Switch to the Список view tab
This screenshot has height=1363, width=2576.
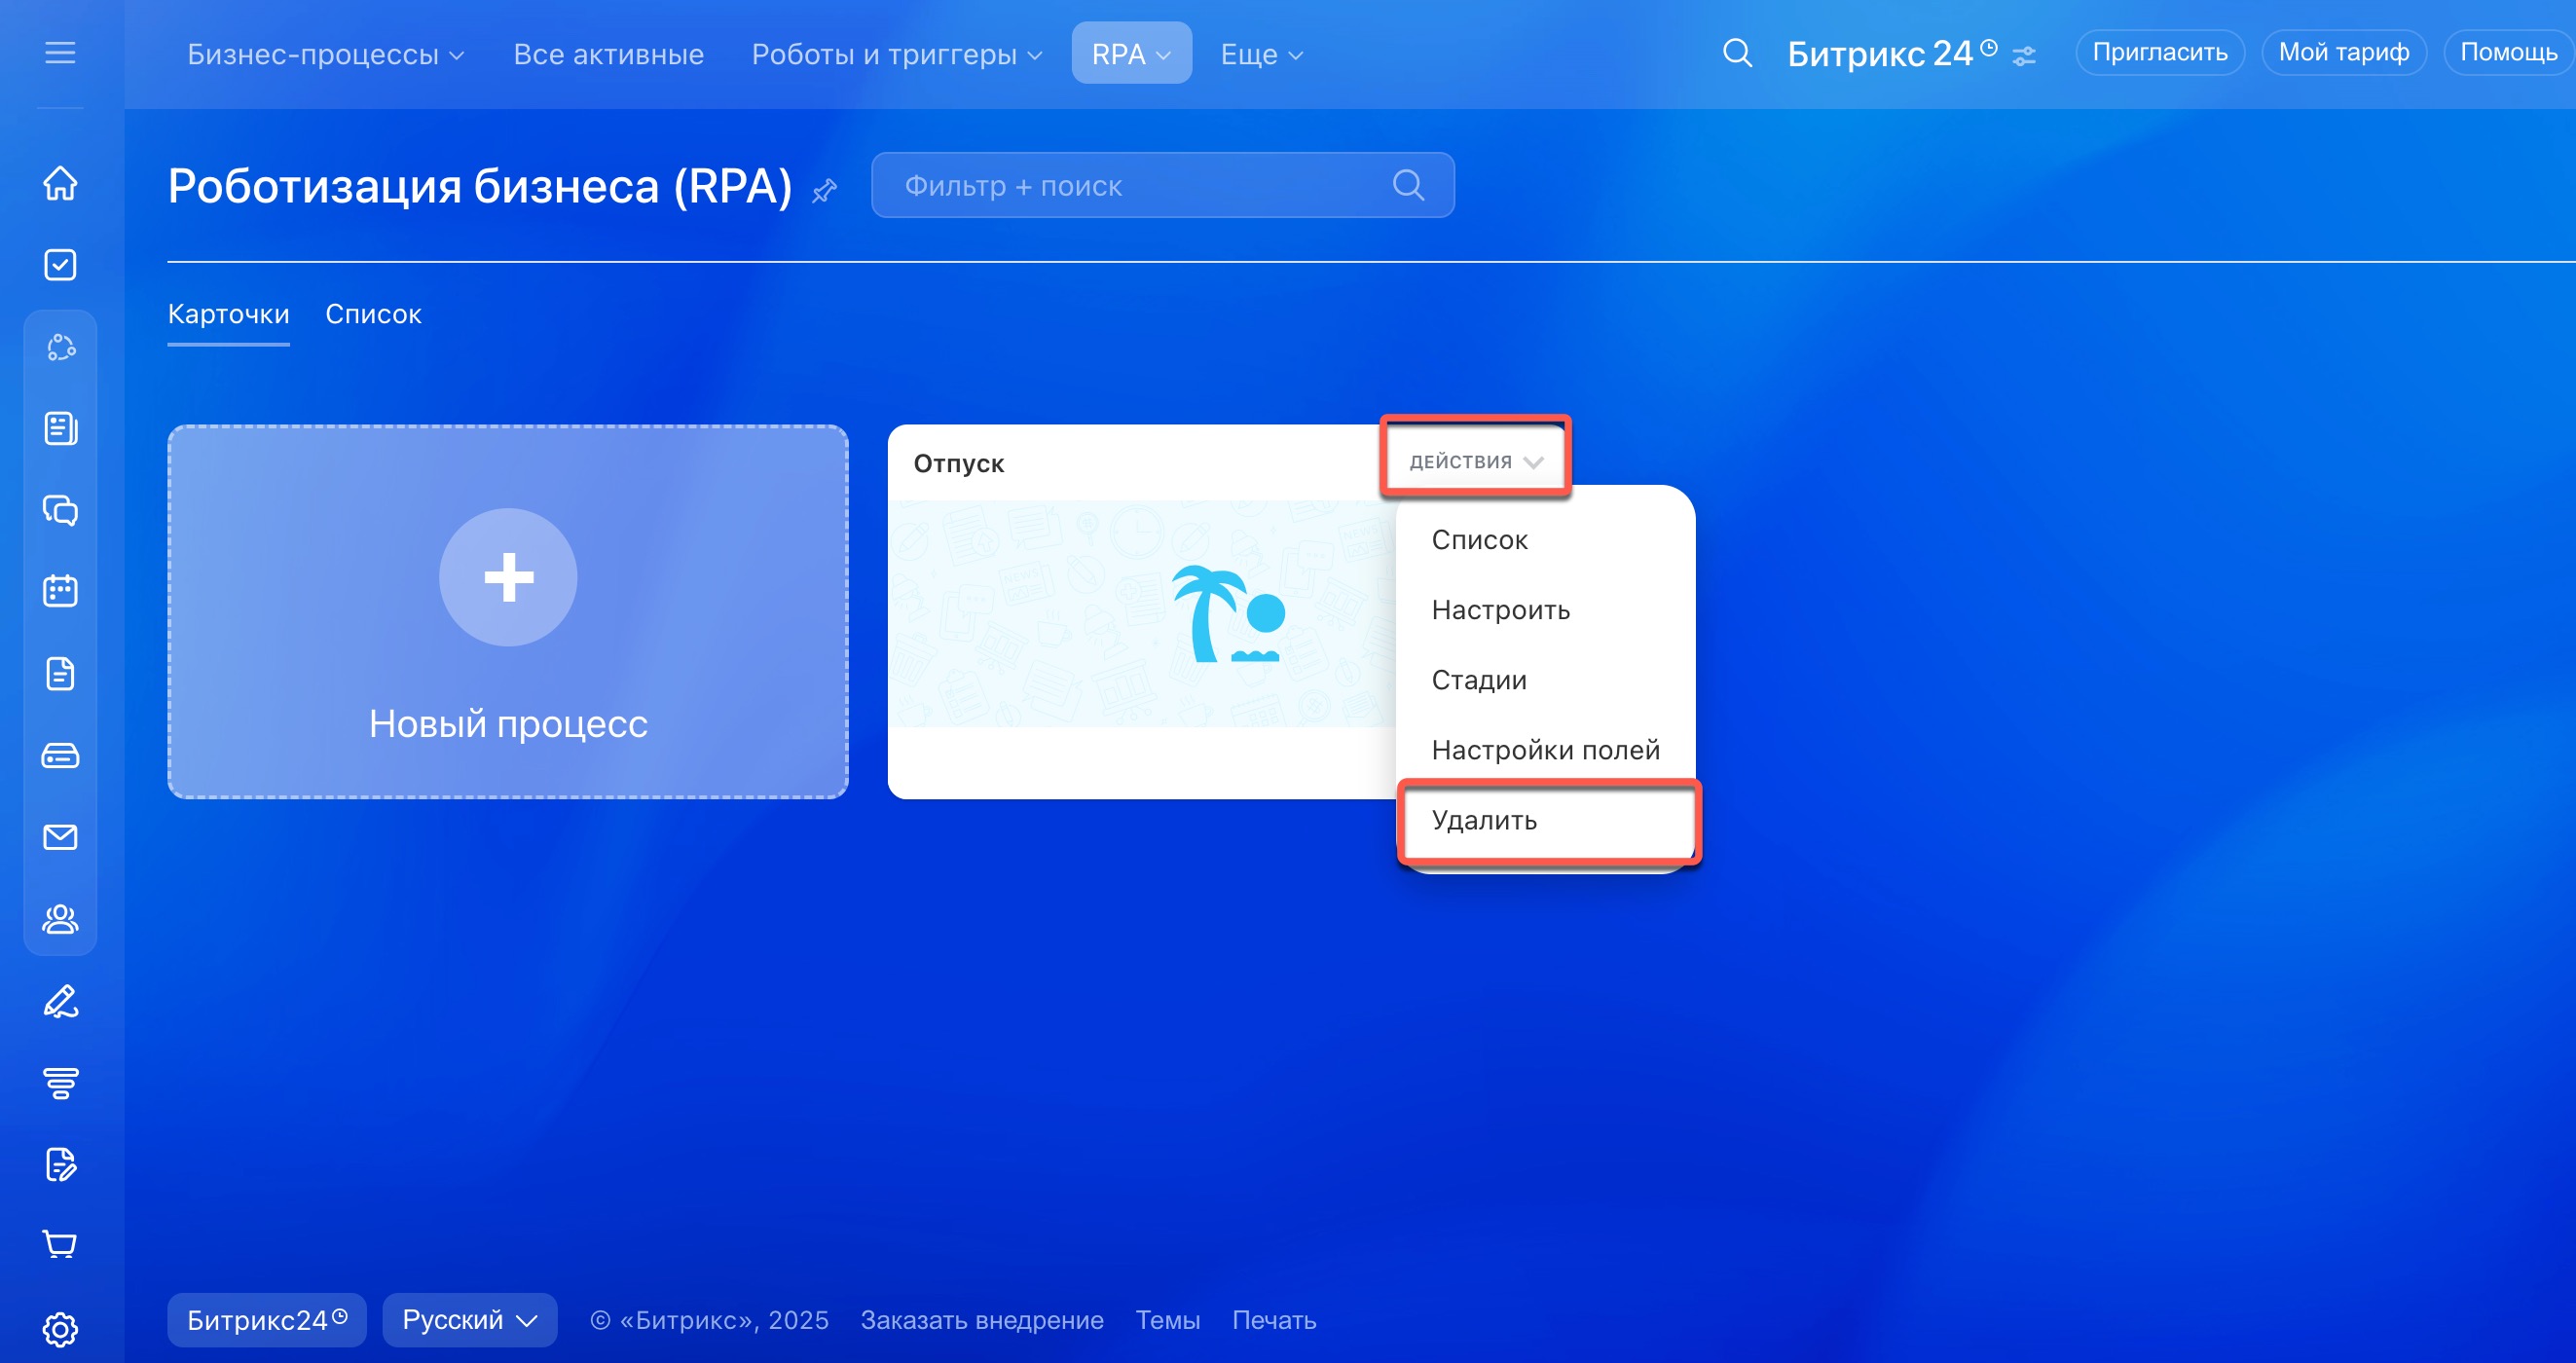click(x=373, y=314)
